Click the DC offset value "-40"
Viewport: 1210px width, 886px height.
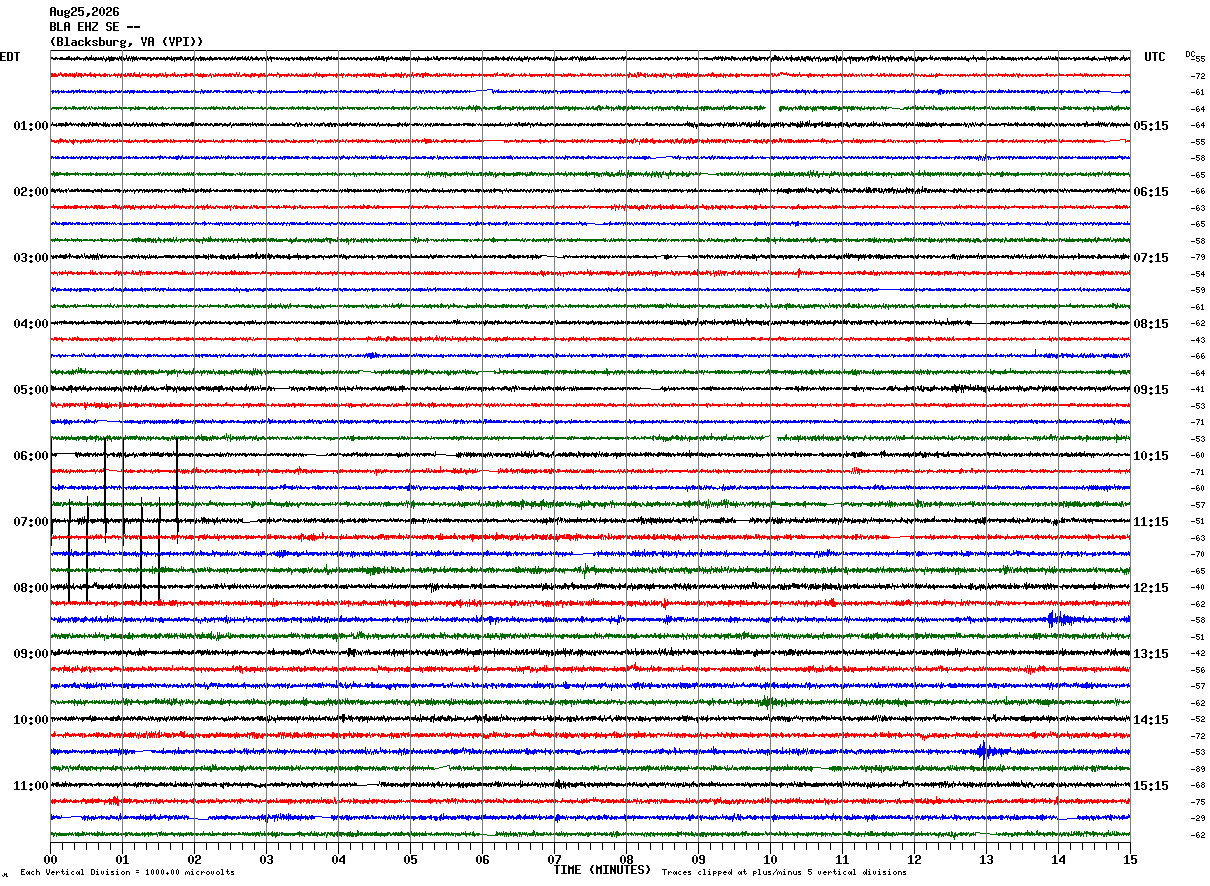pyautogui.click(x=1198, y=588)
